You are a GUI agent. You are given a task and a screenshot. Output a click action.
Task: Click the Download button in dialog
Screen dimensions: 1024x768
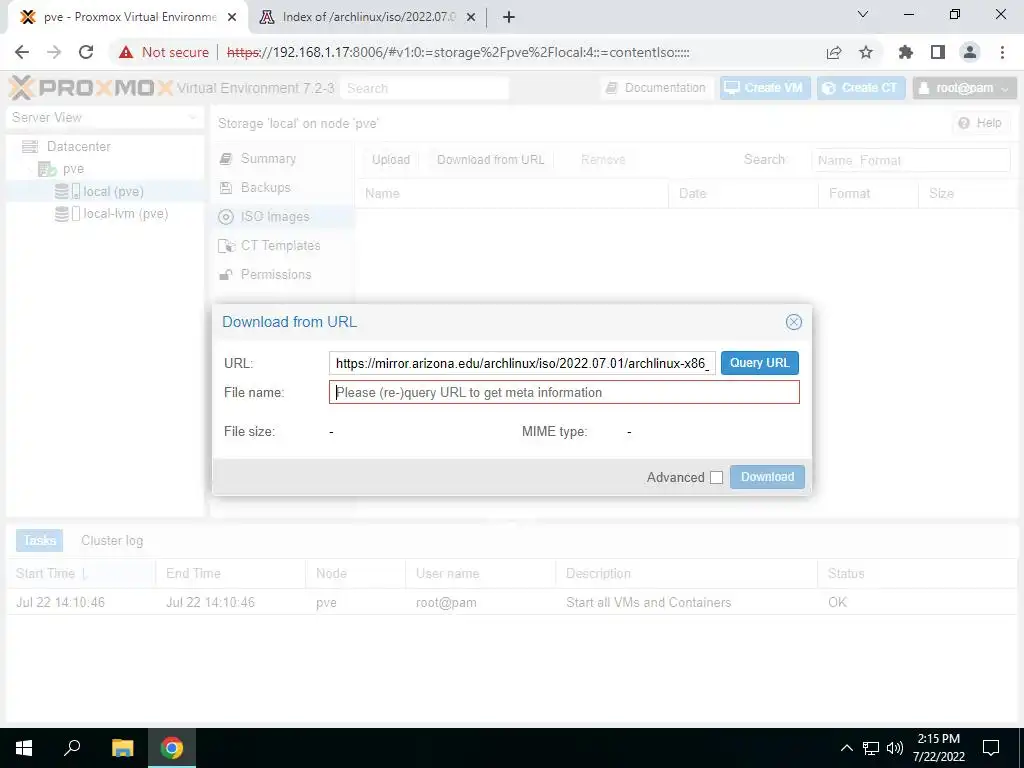[x=767, y=477]
